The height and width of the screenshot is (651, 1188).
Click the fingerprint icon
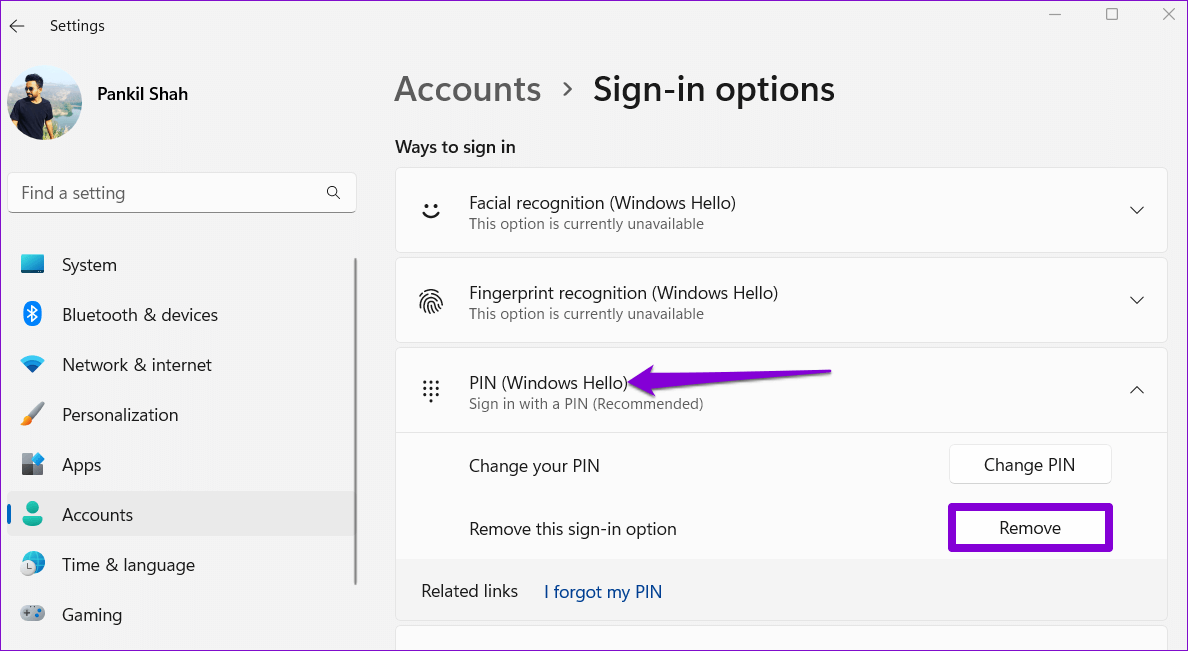pyautogui.click(x=431, y=301)
